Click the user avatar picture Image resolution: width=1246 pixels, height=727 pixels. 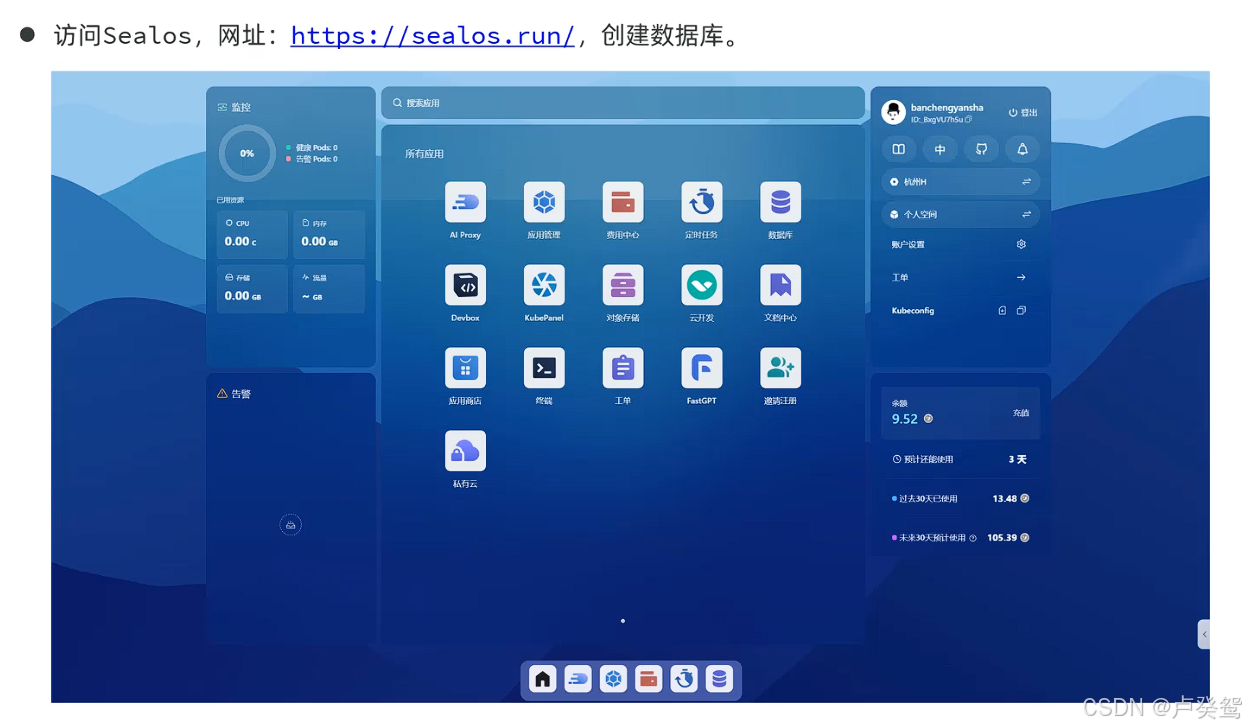click(893, 112)
